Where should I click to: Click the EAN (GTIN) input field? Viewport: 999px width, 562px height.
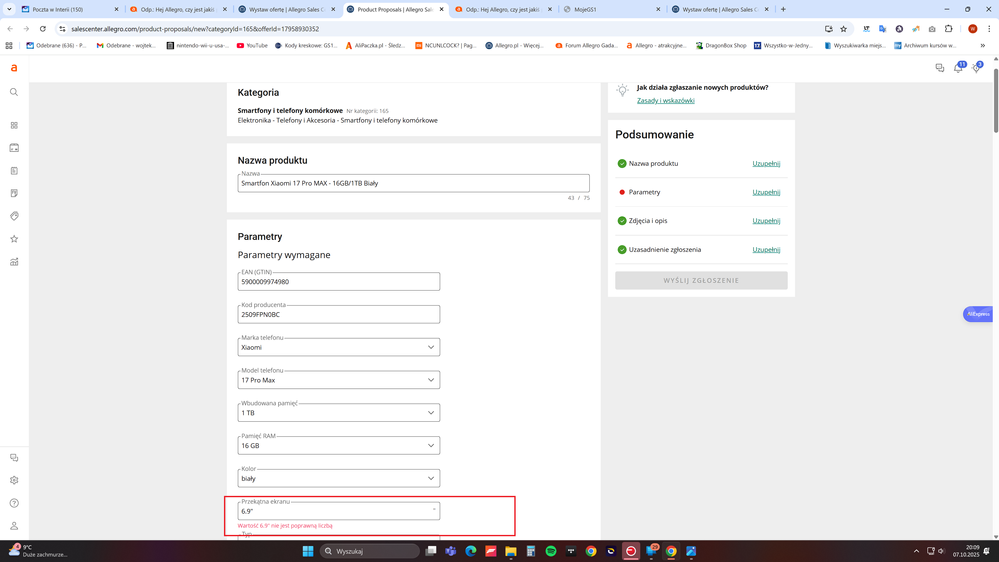(338, 282)
